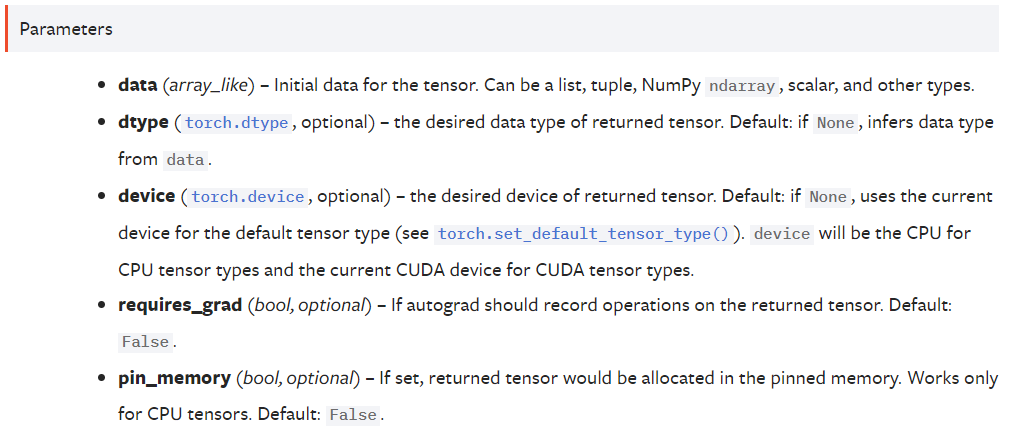Click the ndarray inline code literal

(x=741, y=87)
